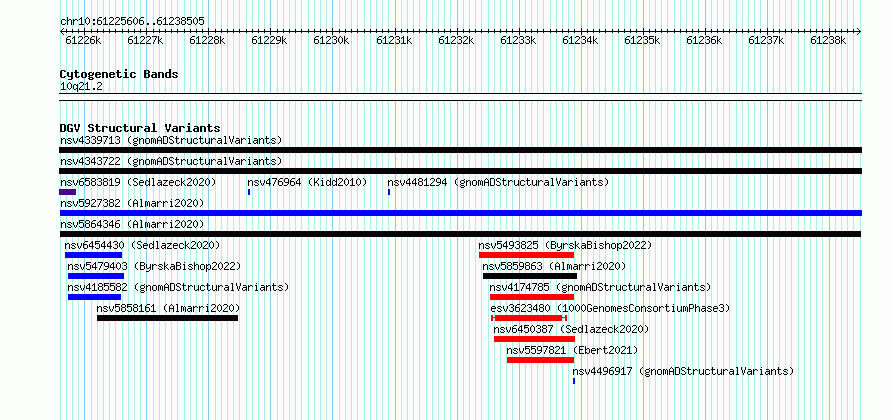Select the red bar for nsv5493825

[526, 255]
